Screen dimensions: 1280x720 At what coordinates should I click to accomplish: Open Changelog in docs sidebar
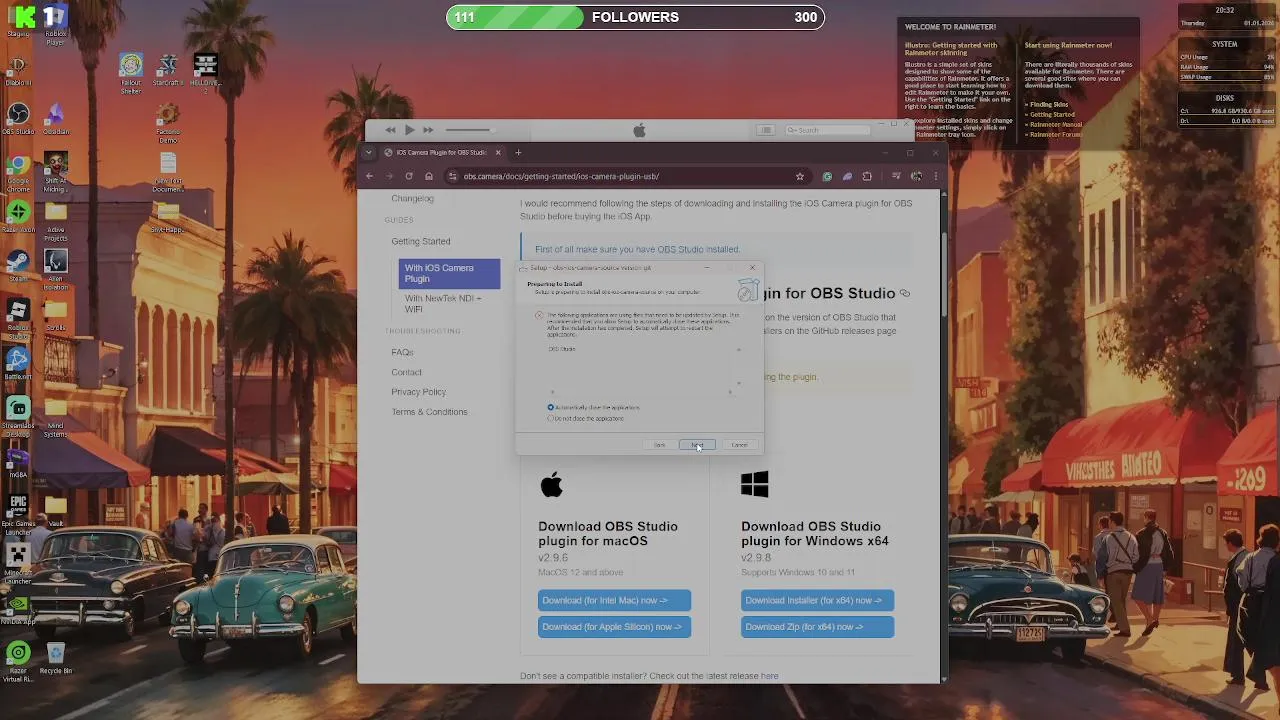point(412,198)
